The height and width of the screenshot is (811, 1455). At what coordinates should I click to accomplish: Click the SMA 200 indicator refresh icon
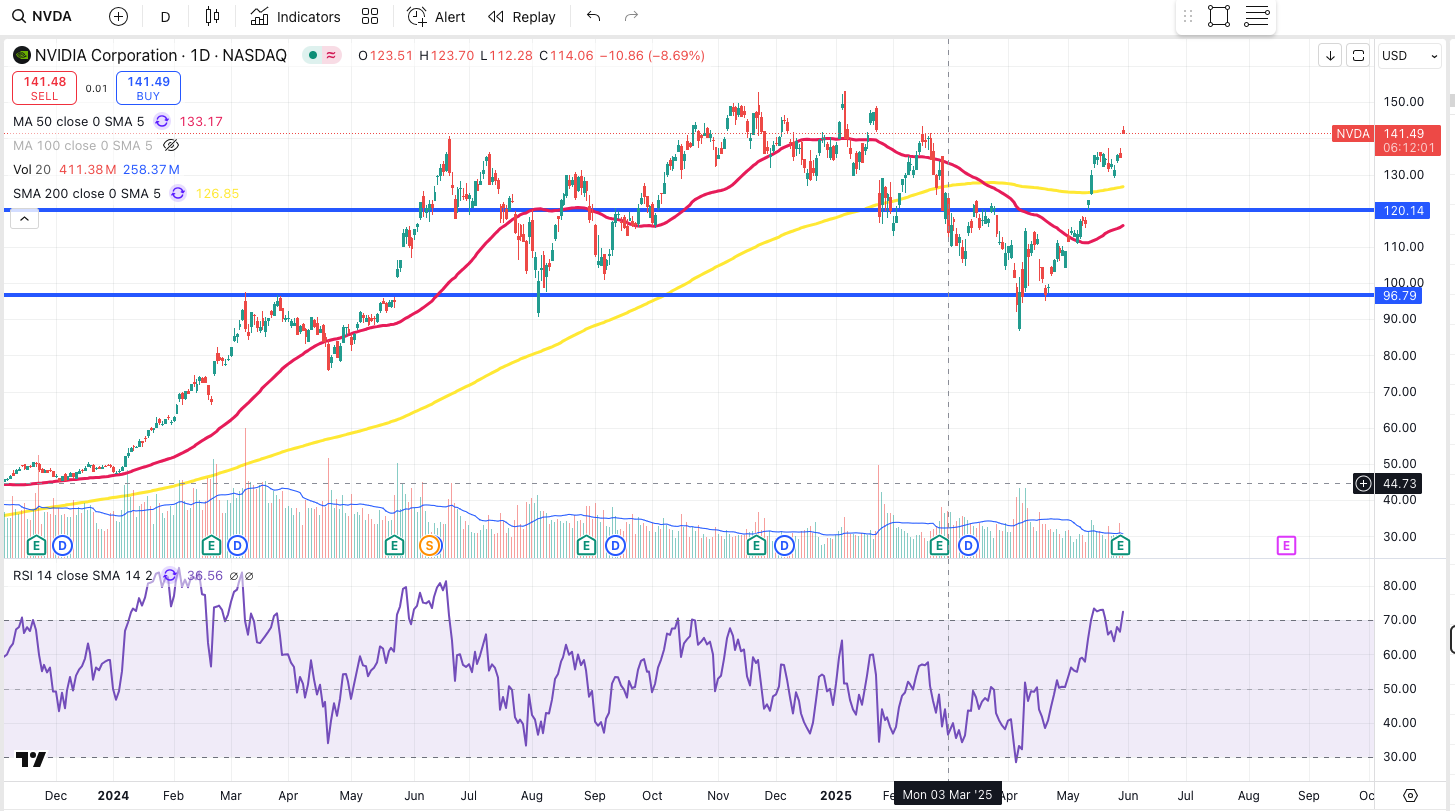click(178, 193)
